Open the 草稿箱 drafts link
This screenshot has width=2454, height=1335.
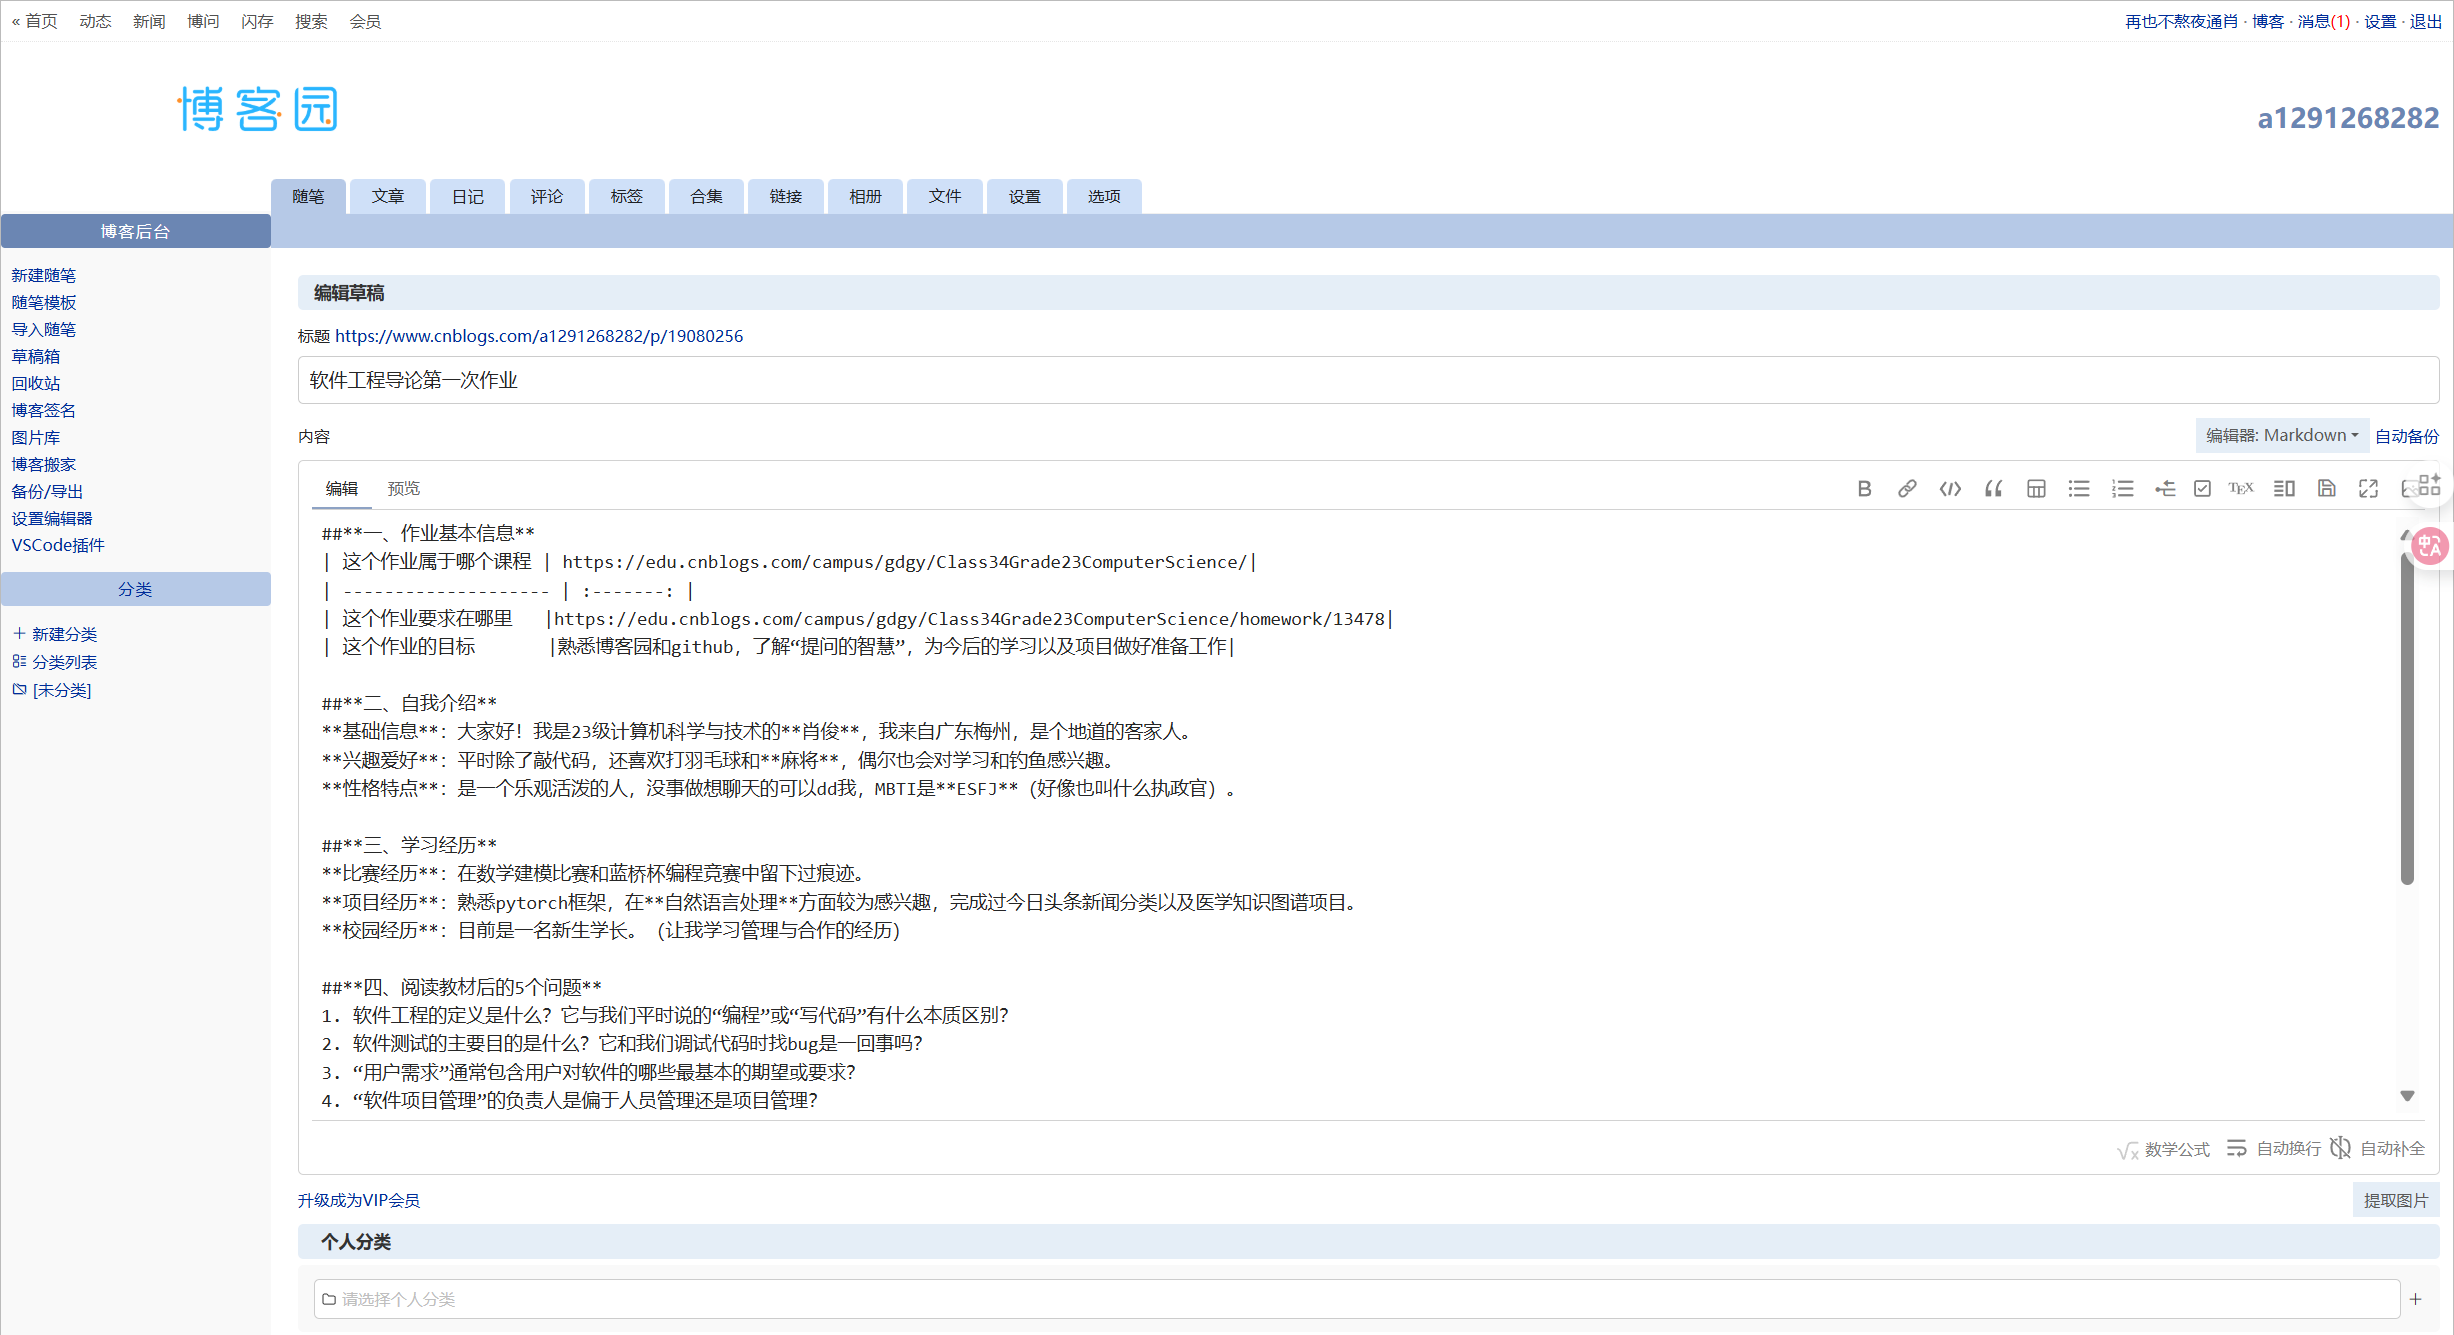coord(36,356)
